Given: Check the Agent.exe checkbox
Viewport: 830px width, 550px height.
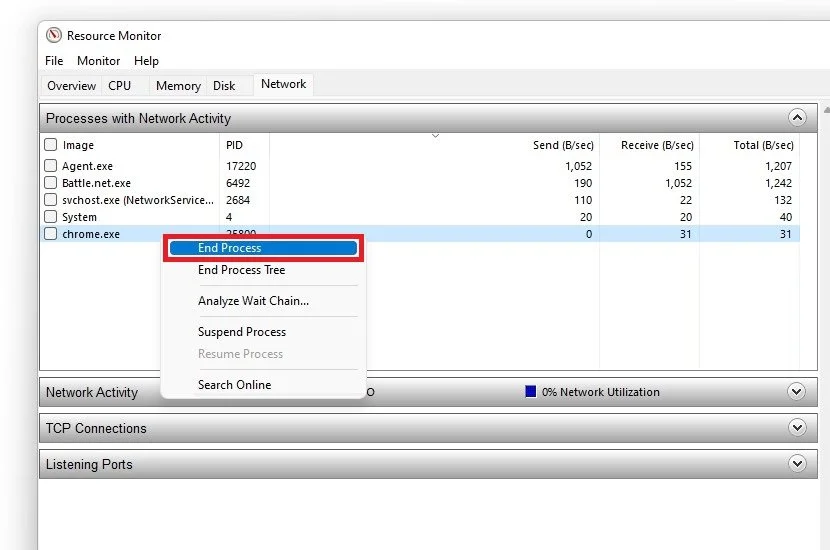Looking at the screenshot, I should pyautogui.click(x=50, y=166).
